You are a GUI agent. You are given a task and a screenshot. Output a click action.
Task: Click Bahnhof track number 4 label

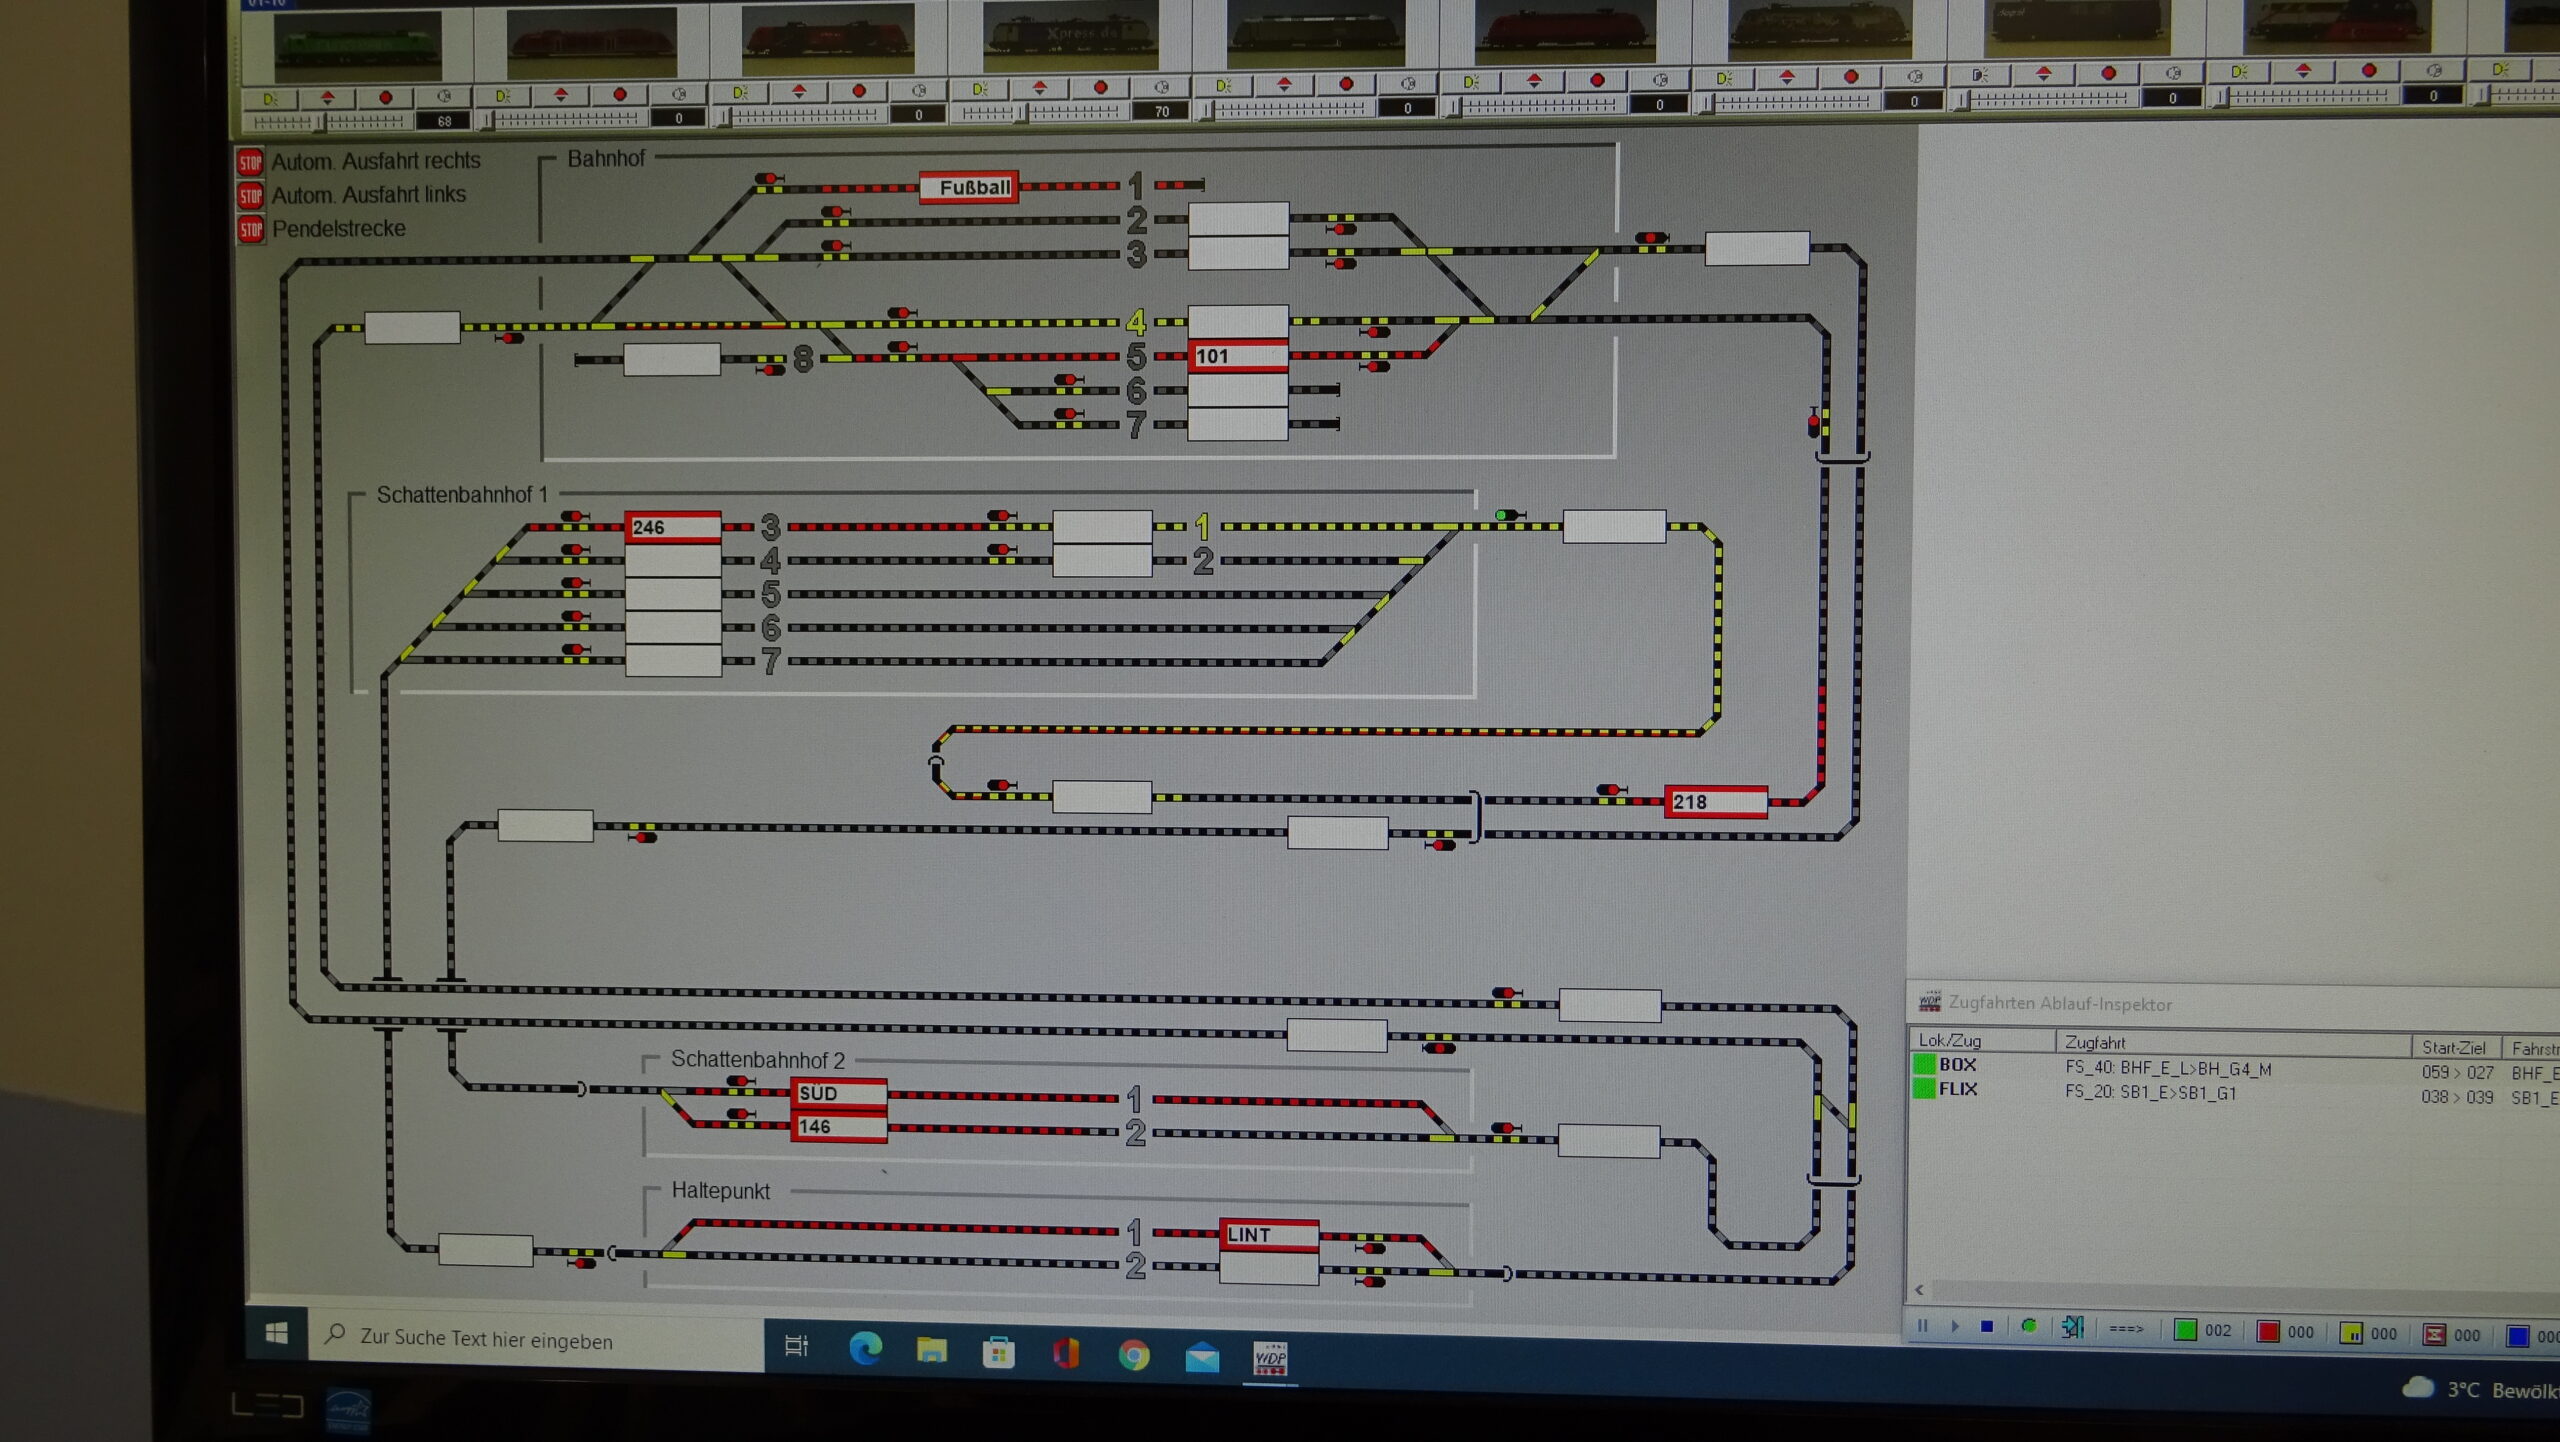point(1136,322)
